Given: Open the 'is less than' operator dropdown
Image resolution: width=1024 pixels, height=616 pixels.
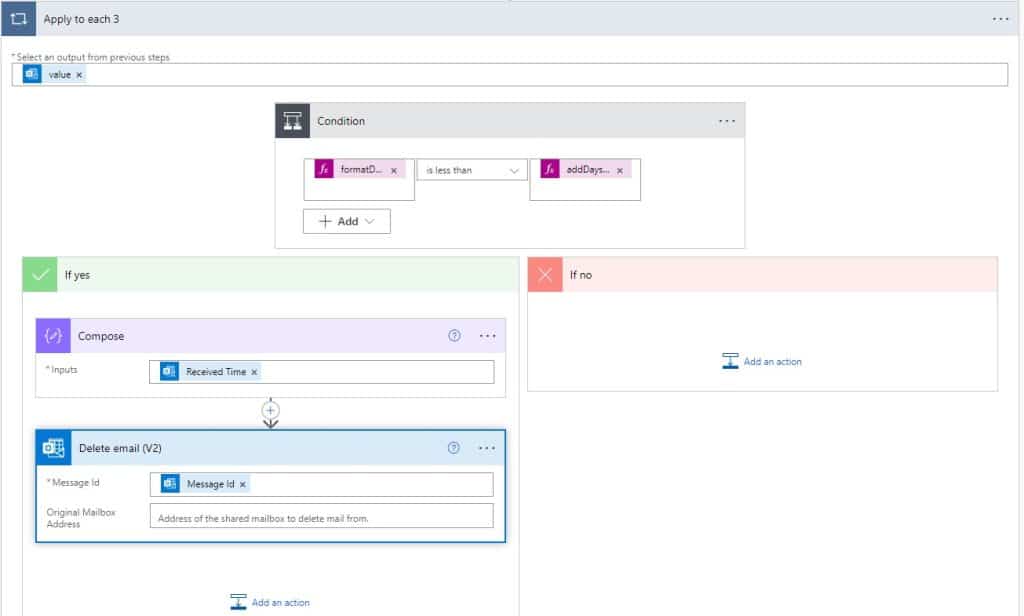Looking at the screenshot, I should (472, 170).
